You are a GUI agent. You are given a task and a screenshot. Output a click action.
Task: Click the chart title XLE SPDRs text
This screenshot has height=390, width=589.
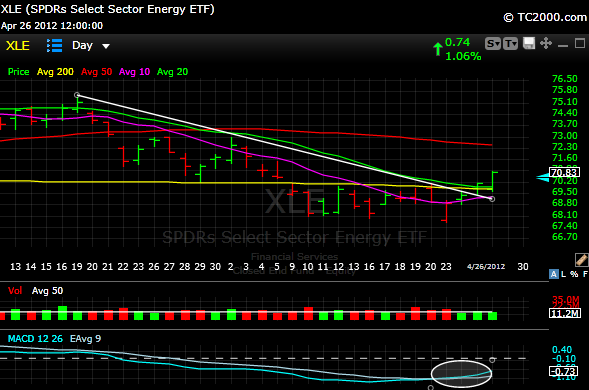pyautogui.click(x=107, y=9)
